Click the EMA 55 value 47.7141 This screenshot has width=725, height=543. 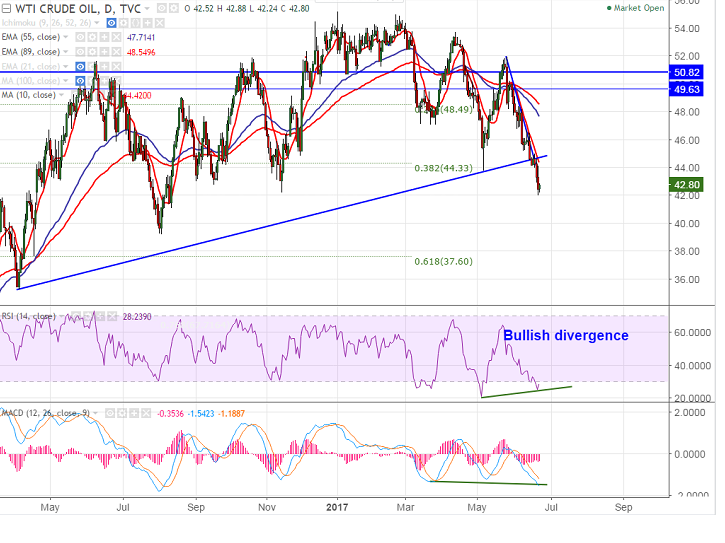click(141, 37)
